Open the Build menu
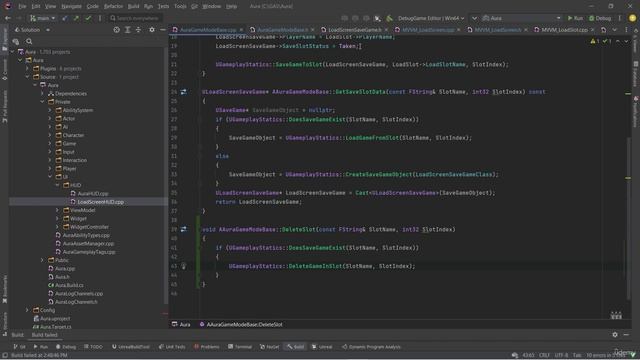640x360 pixels. coord(133,7)
